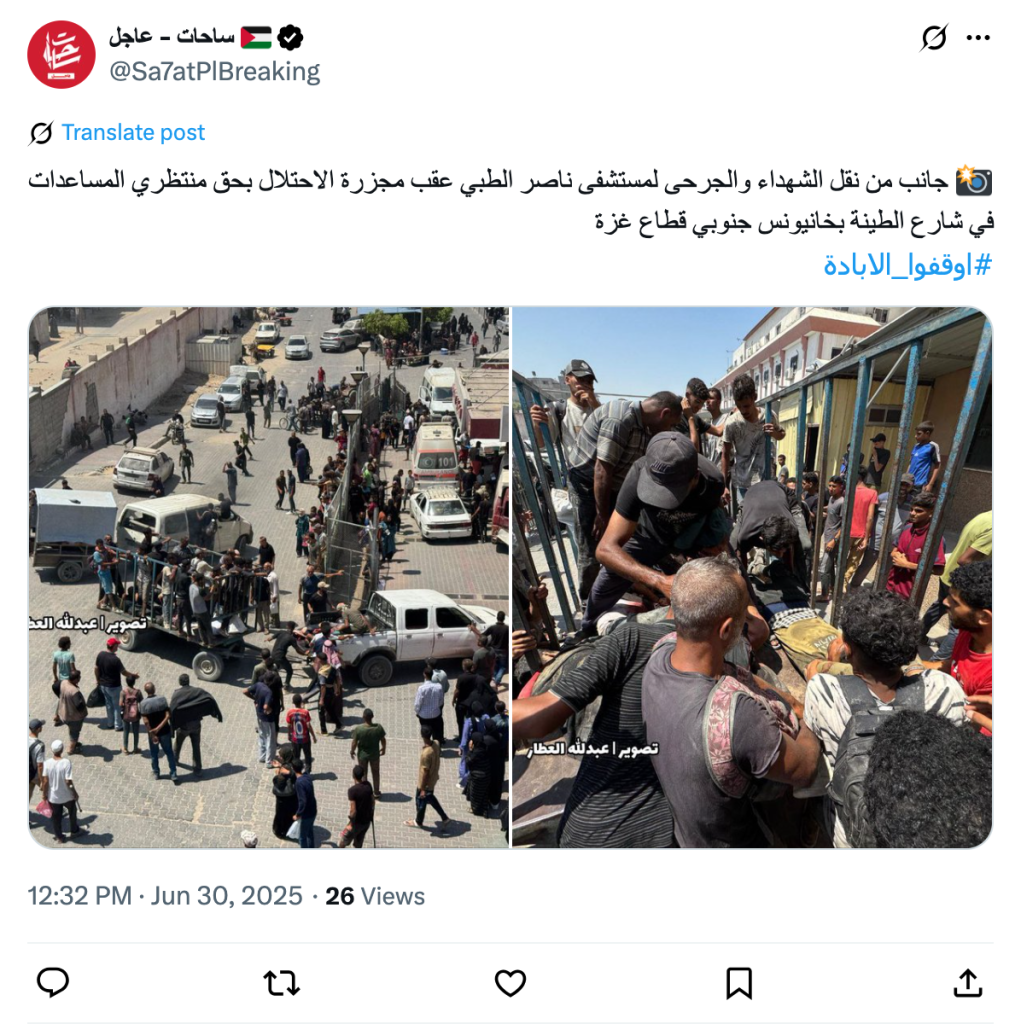The image size is (1021, 1024).
Task: Repost this tweet with the retweet icon
Action: tap(282, 983)
